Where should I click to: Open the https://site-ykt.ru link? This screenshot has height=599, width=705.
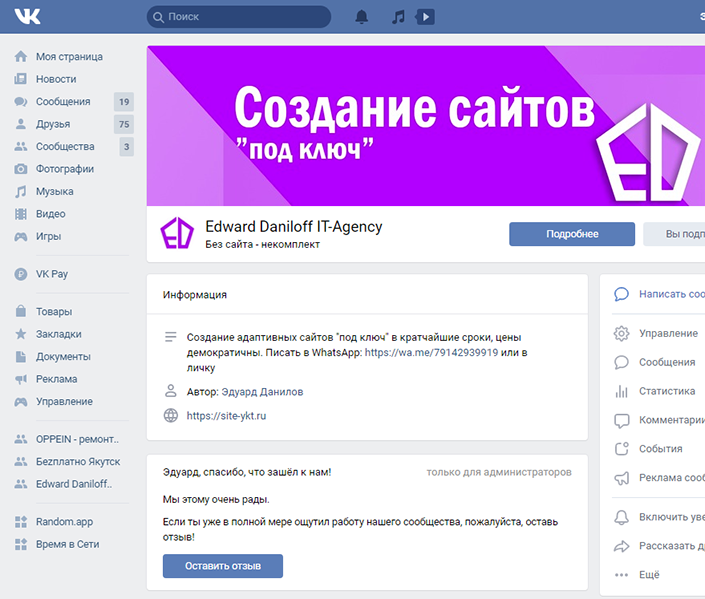(226, 416)
